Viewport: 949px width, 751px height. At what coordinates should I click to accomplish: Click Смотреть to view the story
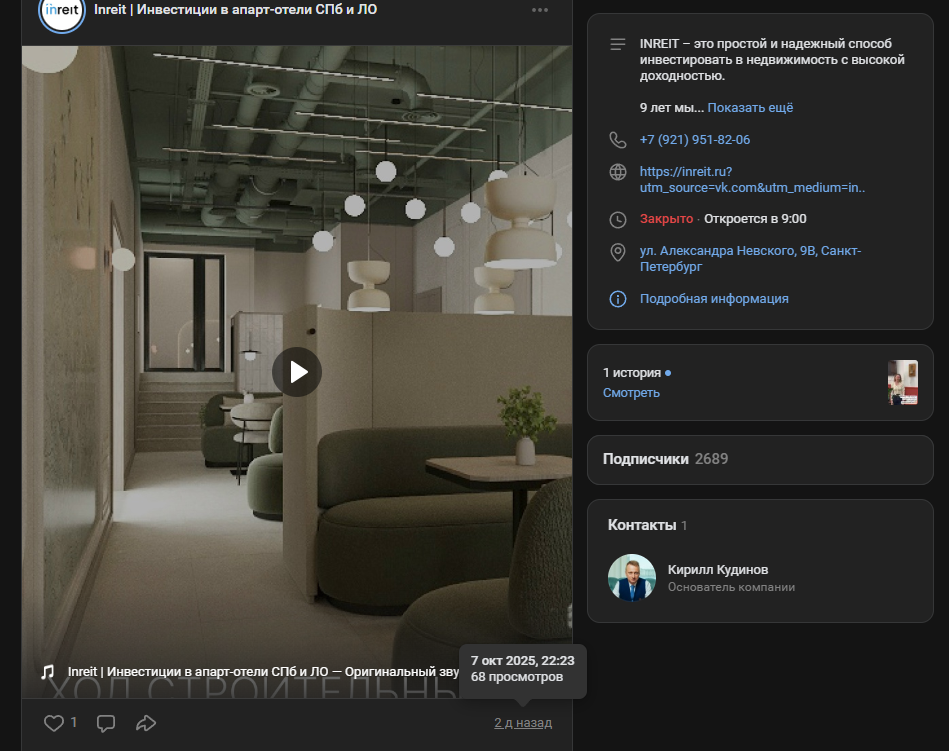pos(631,393)
